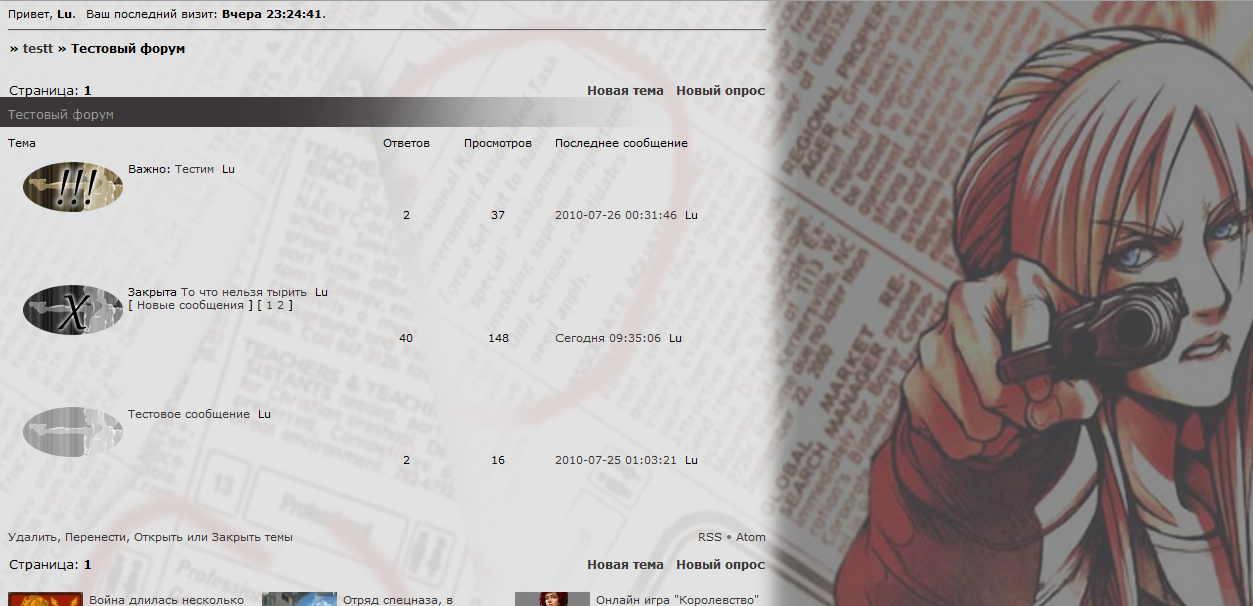The width and height of the screenshot is (1253, 606).
Task: Click the reply count 40
Action: [406, 338]
